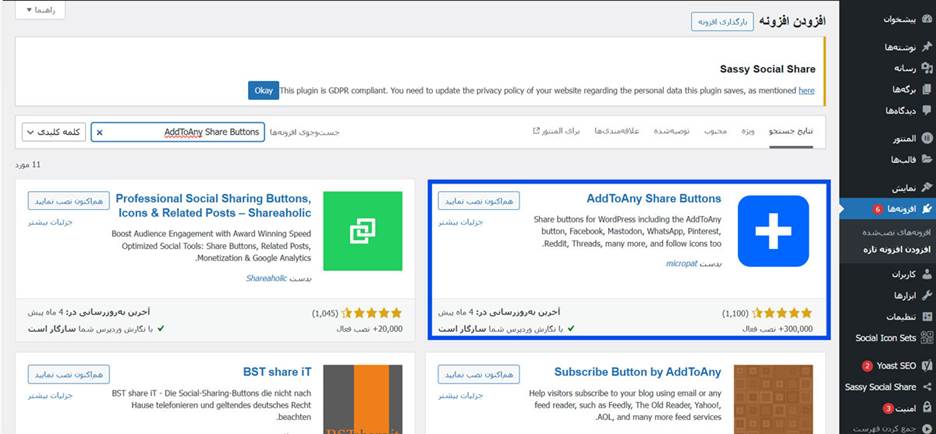Viewport: 936px width, 434px height.
Task: Click the AddToAny blue plus thumbnail
Action: [773, 231]
